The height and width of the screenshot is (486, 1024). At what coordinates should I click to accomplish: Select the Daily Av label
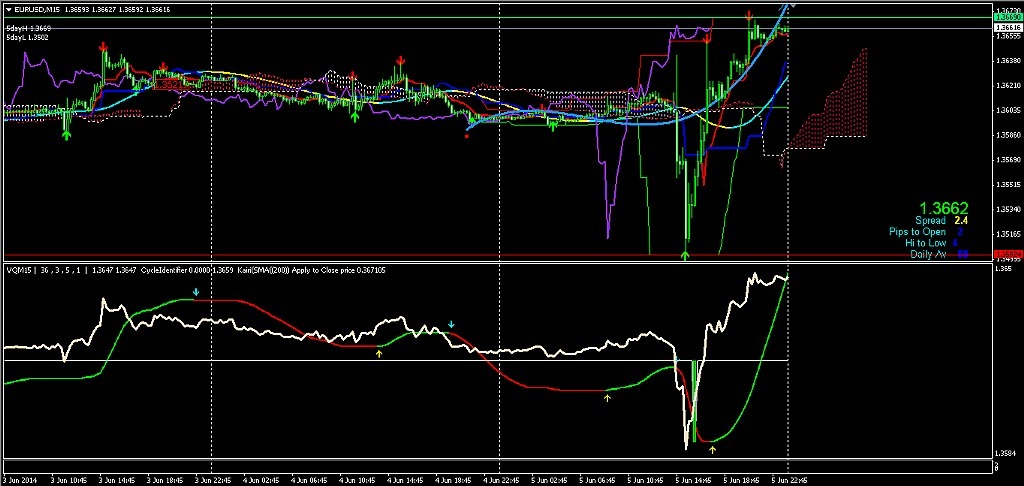coord(927,254)
